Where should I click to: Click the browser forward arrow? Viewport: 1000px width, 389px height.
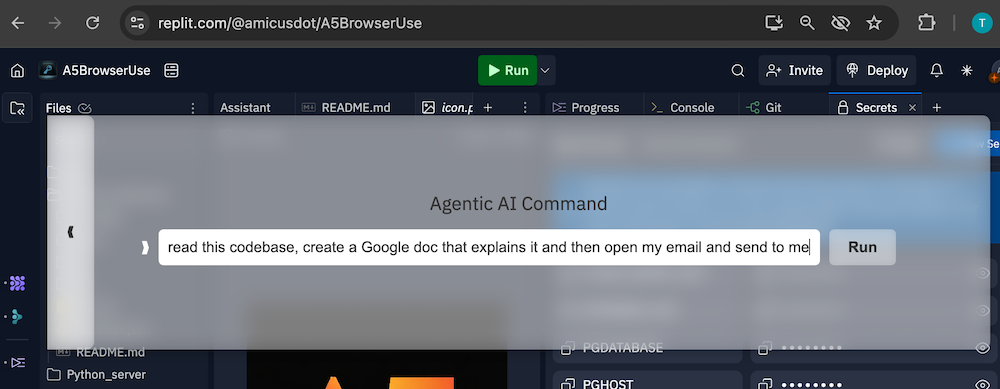click(55, 24)
